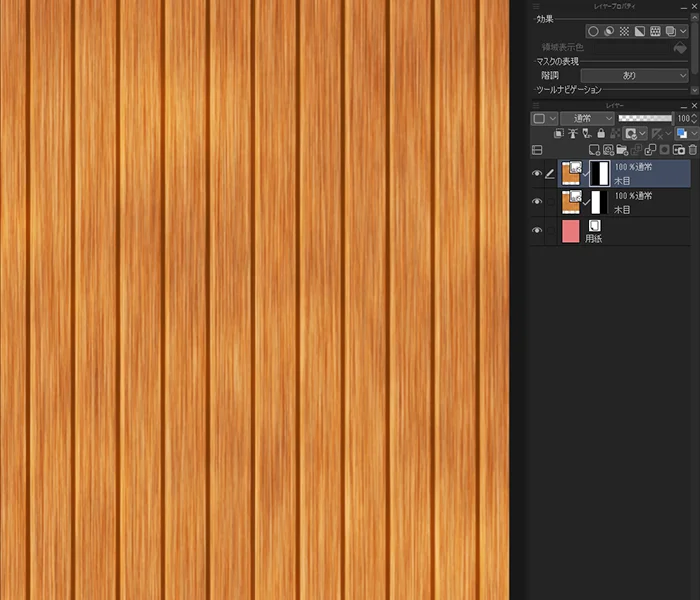Click the wood grain canvas image
This screenshot has width=700, height=600.
(x=254, y=300)
